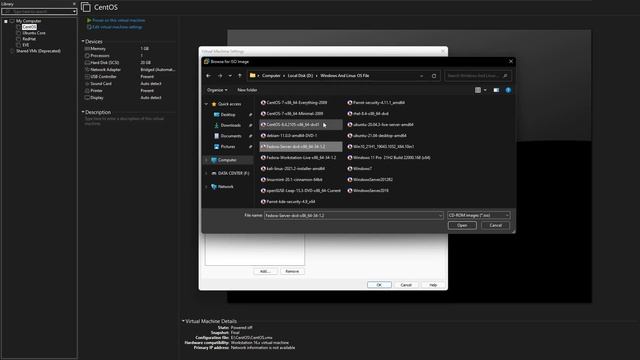Click Edit virtual machine settings link
The width and height of the screenshot is (640, 360).
(115, 27)
